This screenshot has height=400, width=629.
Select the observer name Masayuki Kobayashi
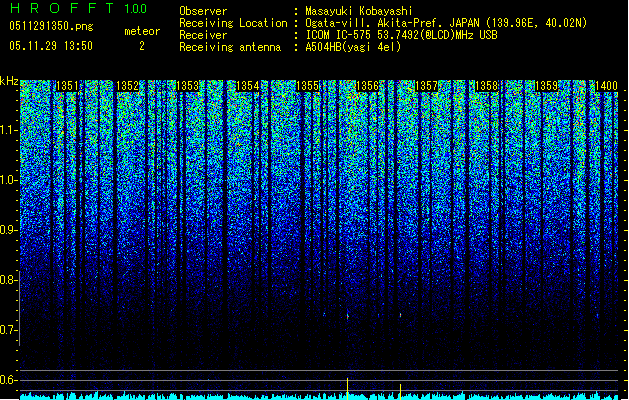pyautogui.click(x=359, y=11)
